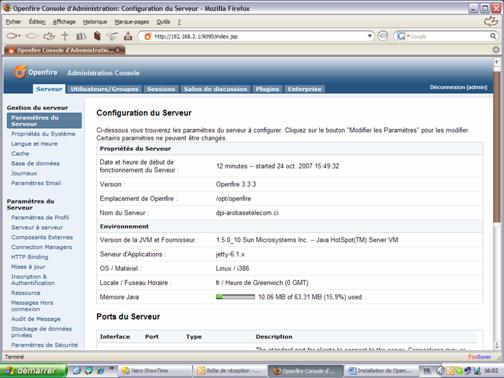
Task: Click the Openfire site icon in address bar
Action: point(148,36)
